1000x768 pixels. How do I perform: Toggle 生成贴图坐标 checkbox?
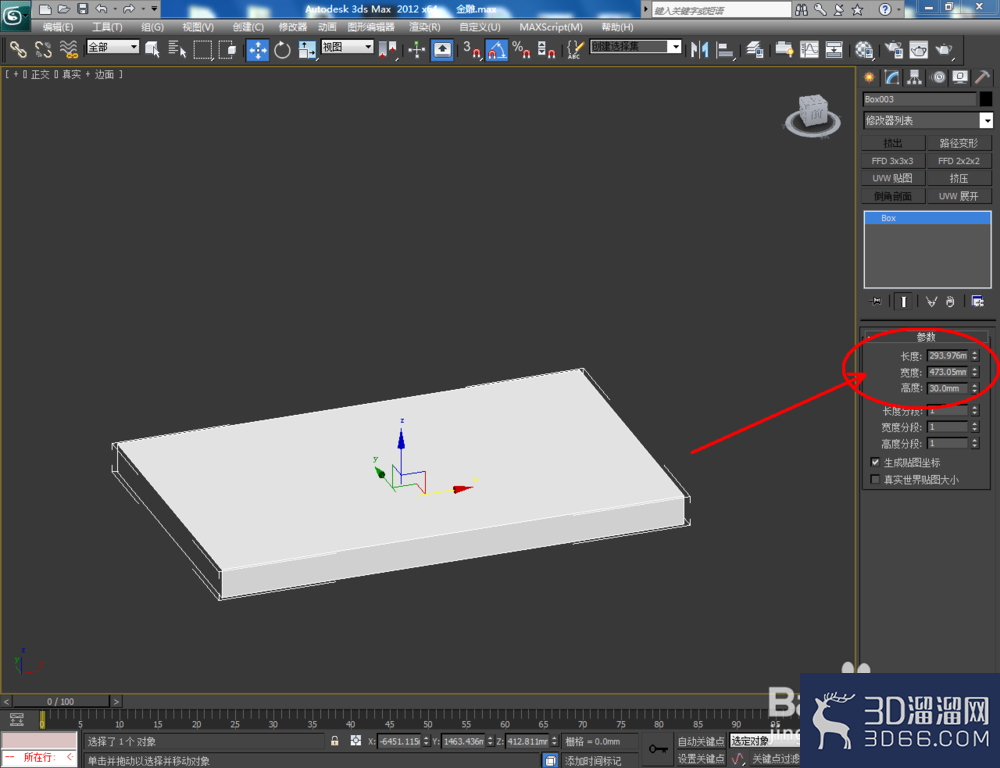[x=875, y=462]
